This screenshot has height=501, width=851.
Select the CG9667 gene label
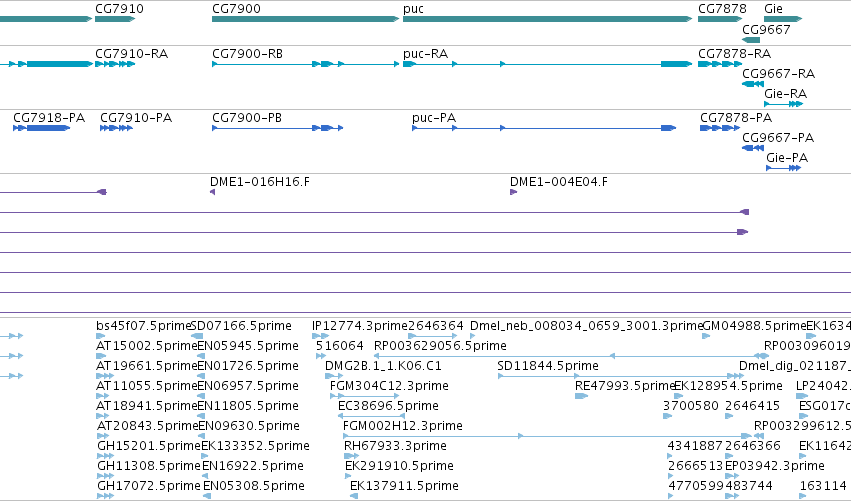[766, 29]
